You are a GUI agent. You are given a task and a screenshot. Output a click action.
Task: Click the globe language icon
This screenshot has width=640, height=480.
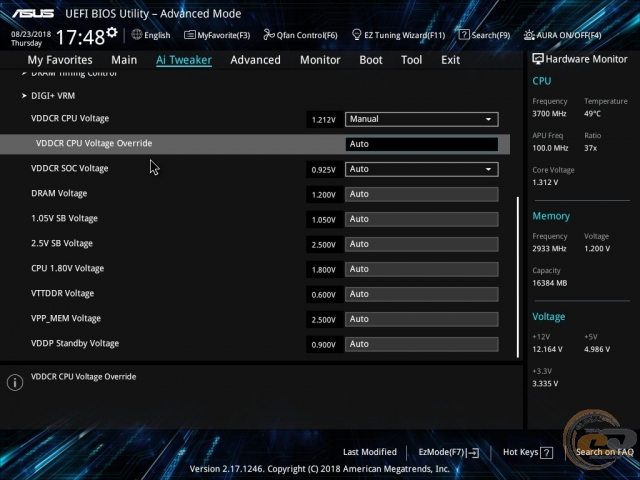tap(137, 35)
